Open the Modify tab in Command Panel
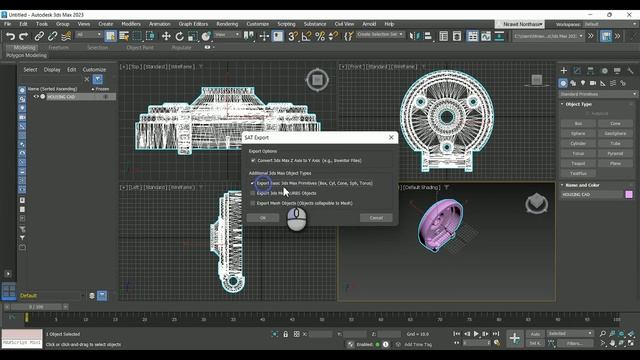The height and width of the screenshot is (360, 640). pos(577,71)
